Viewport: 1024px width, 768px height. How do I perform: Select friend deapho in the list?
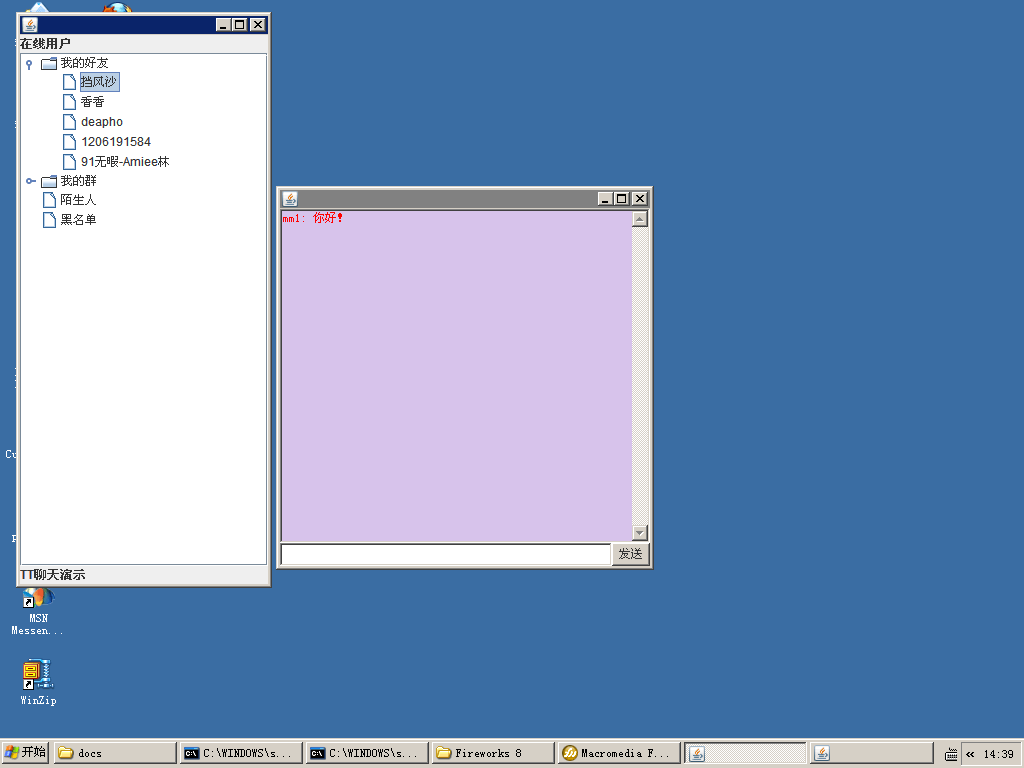pos(102,122)
